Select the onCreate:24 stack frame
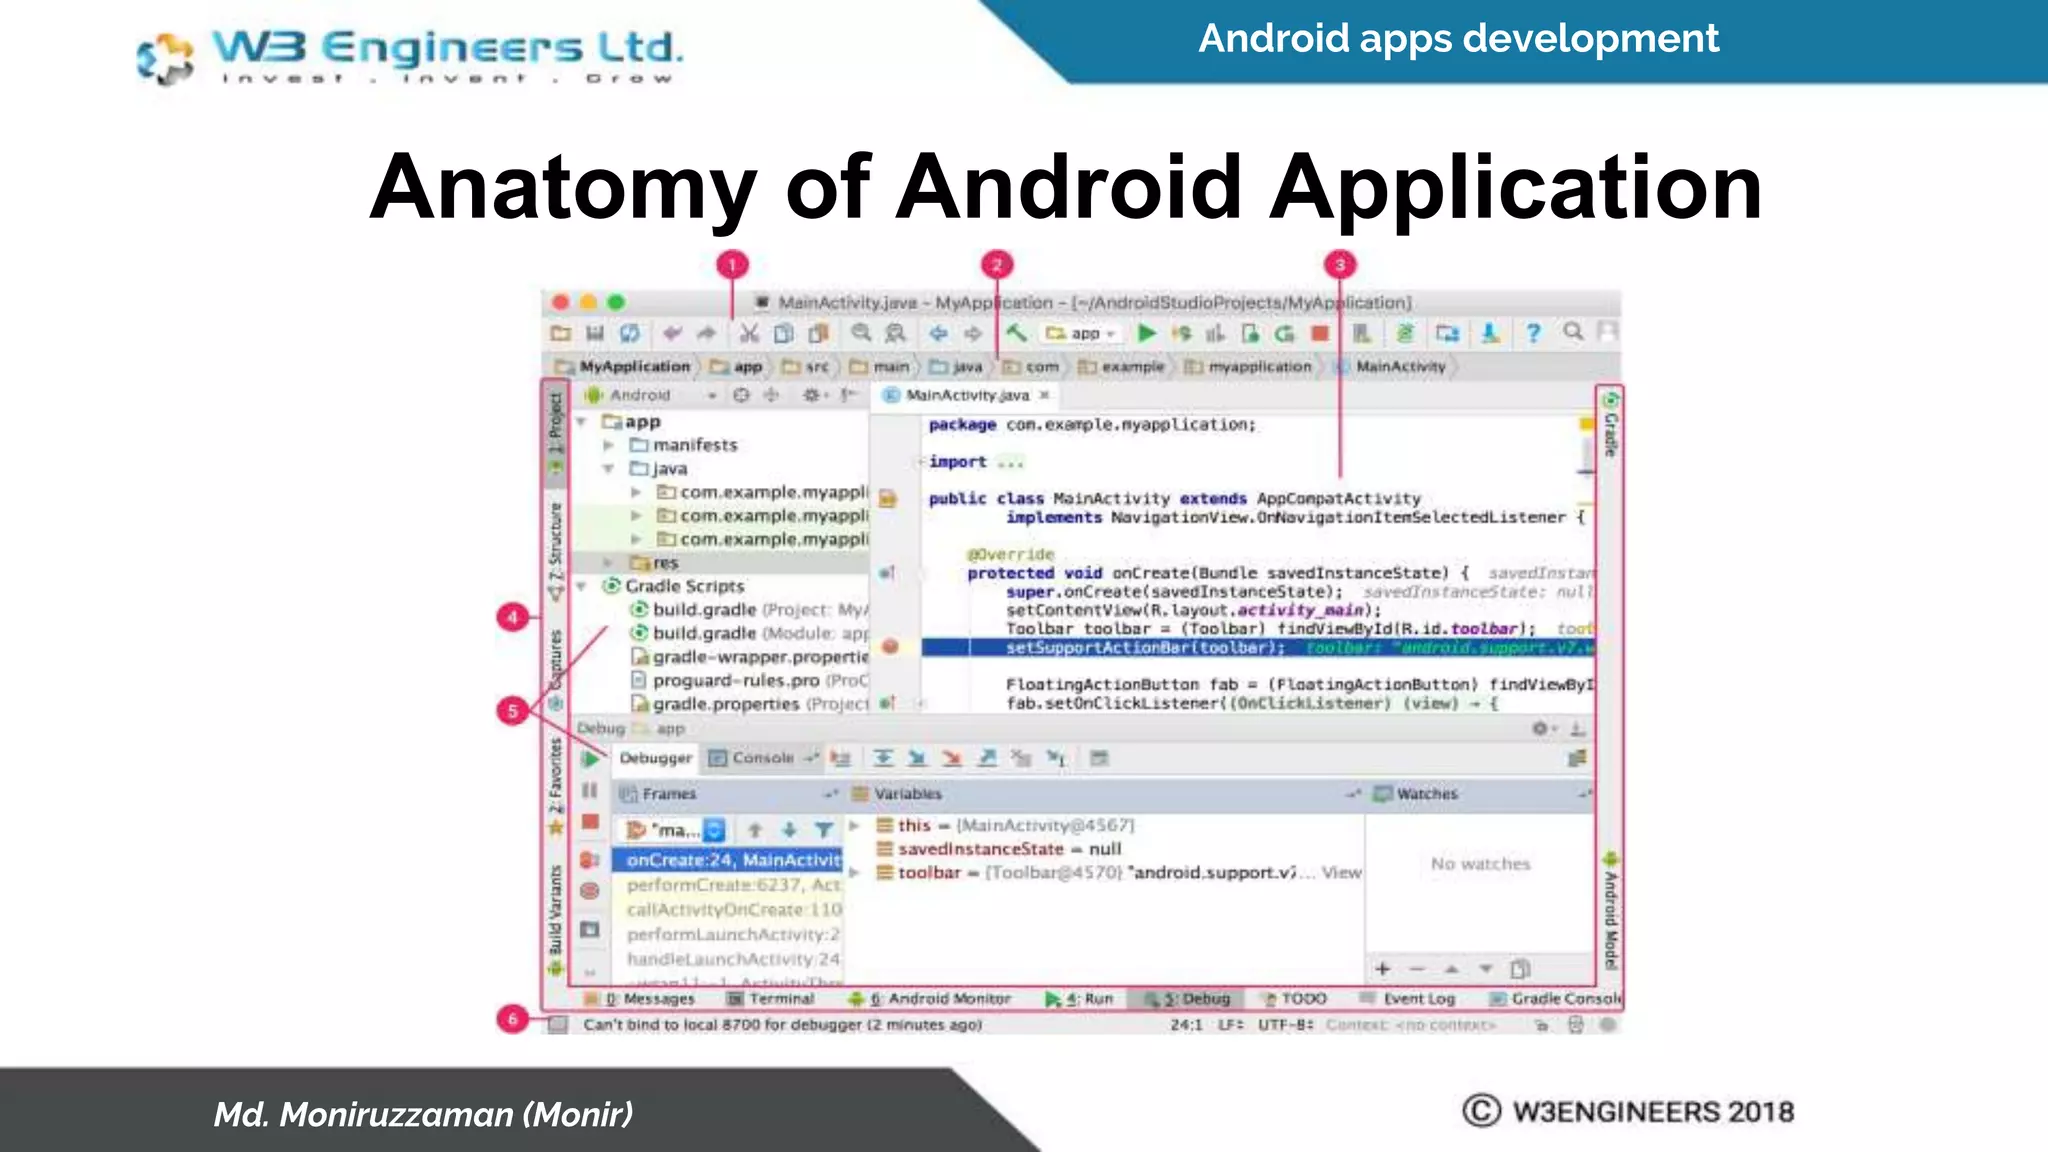2048x1152 pixels. (x=727, y=860)
